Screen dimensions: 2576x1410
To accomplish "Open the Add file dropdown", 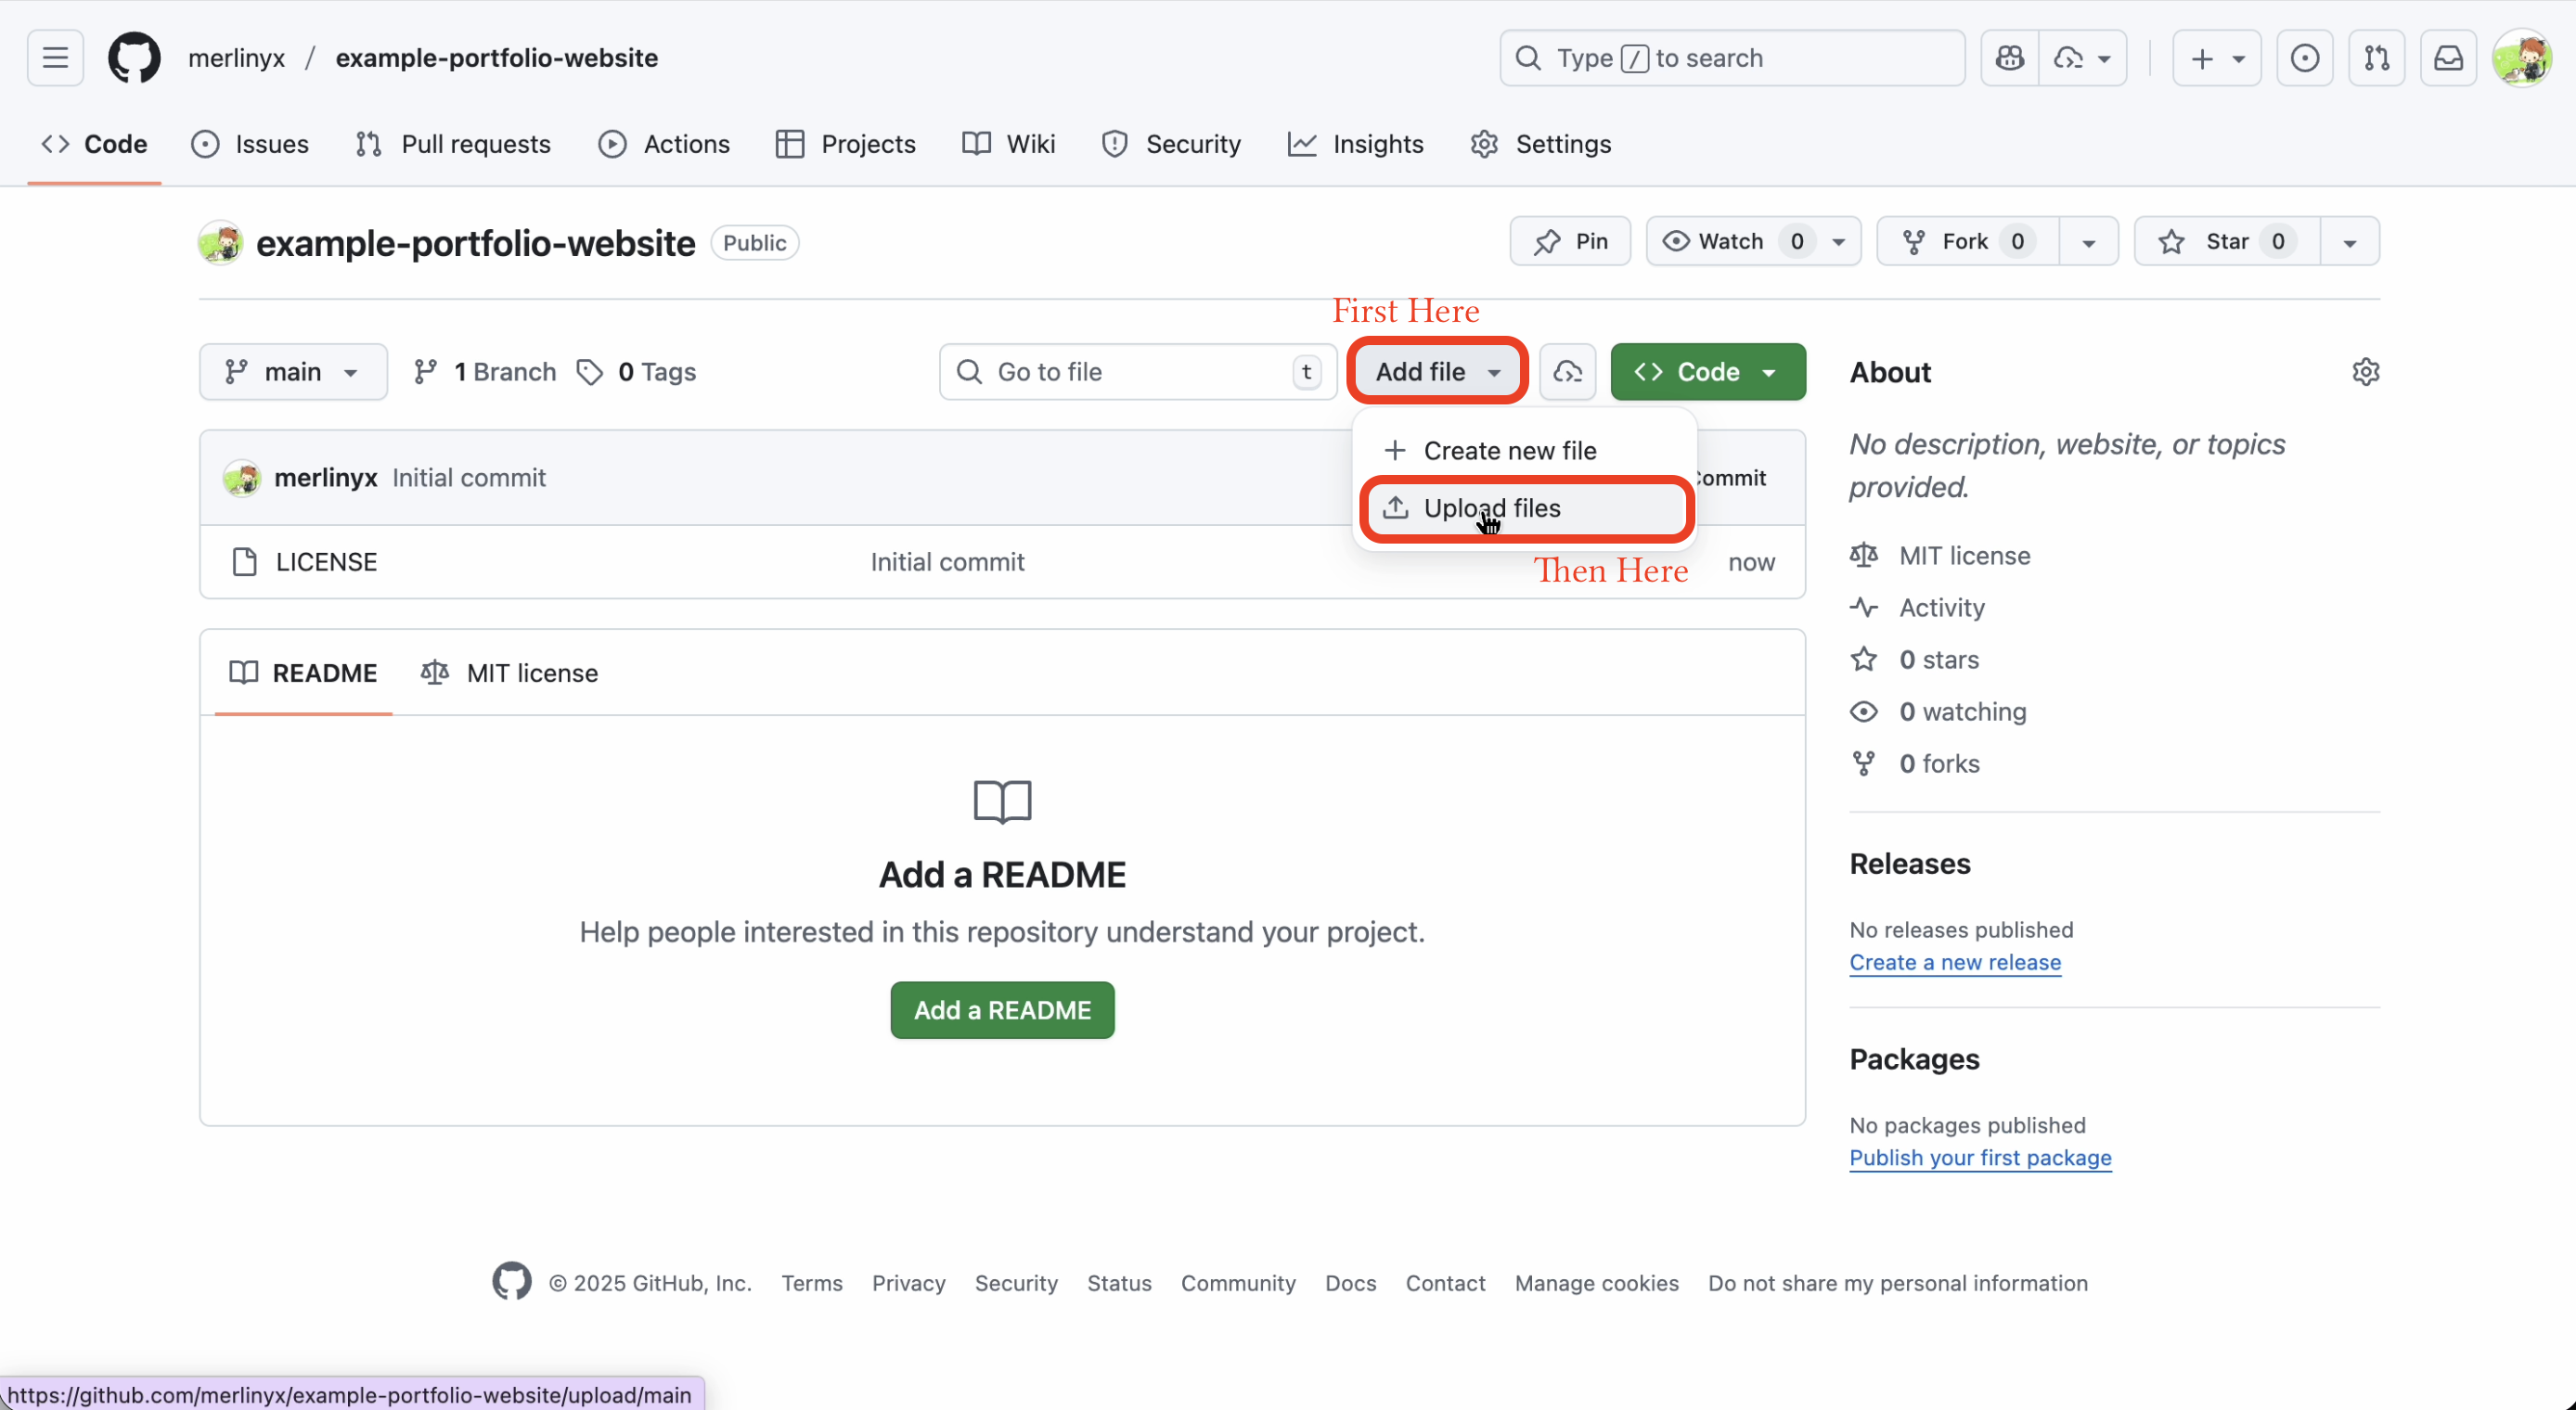I will 1437,372.
